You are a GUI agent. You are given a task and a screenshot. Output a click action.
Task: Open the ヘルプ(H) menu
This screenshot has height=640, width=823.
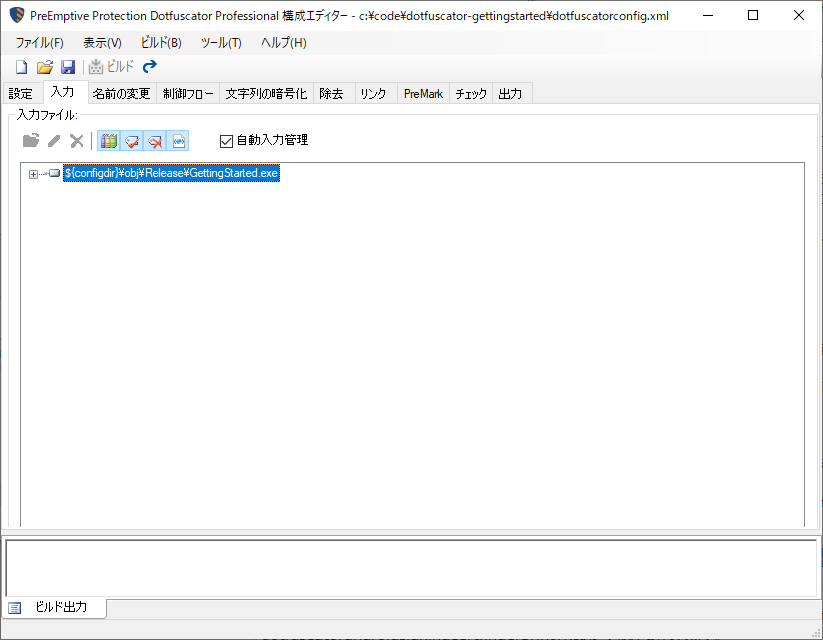(x=284, y=43)
